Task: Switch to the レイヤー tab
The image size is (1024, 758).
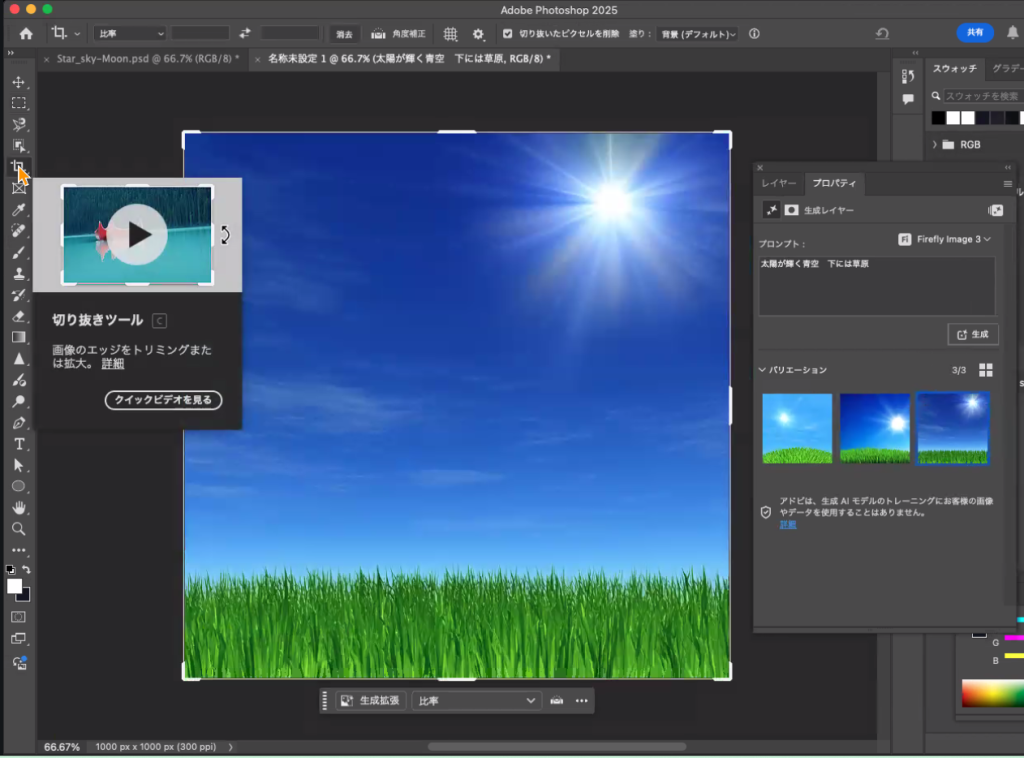Action: pyautogui.click(x=779, y=184)
